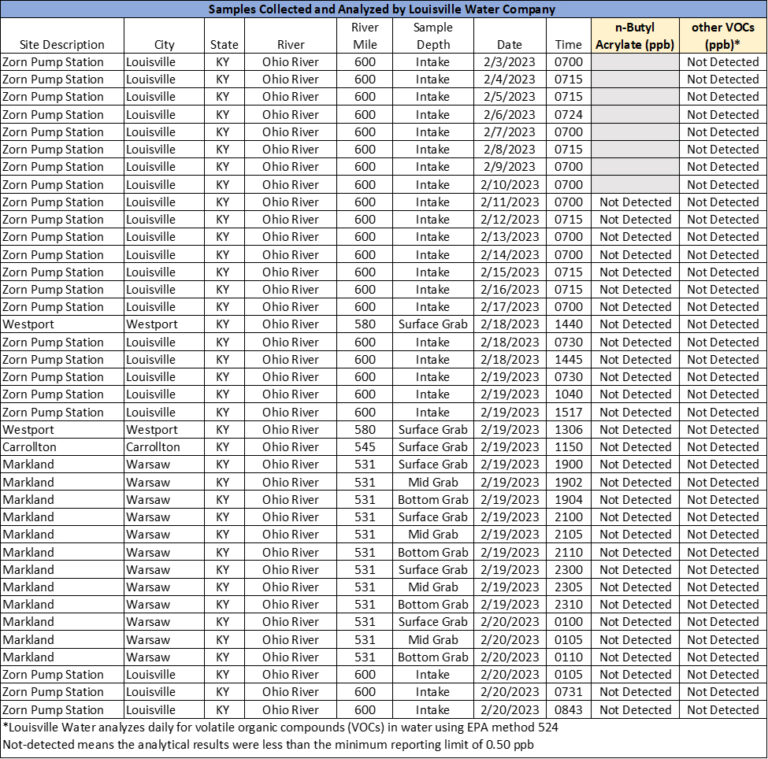The width and height of the screenshot is (768, 759).
Task: Click the yellow n-Butyl Acrylate (ppb) header
Action: pyautogui.click(x=635, y=36)
